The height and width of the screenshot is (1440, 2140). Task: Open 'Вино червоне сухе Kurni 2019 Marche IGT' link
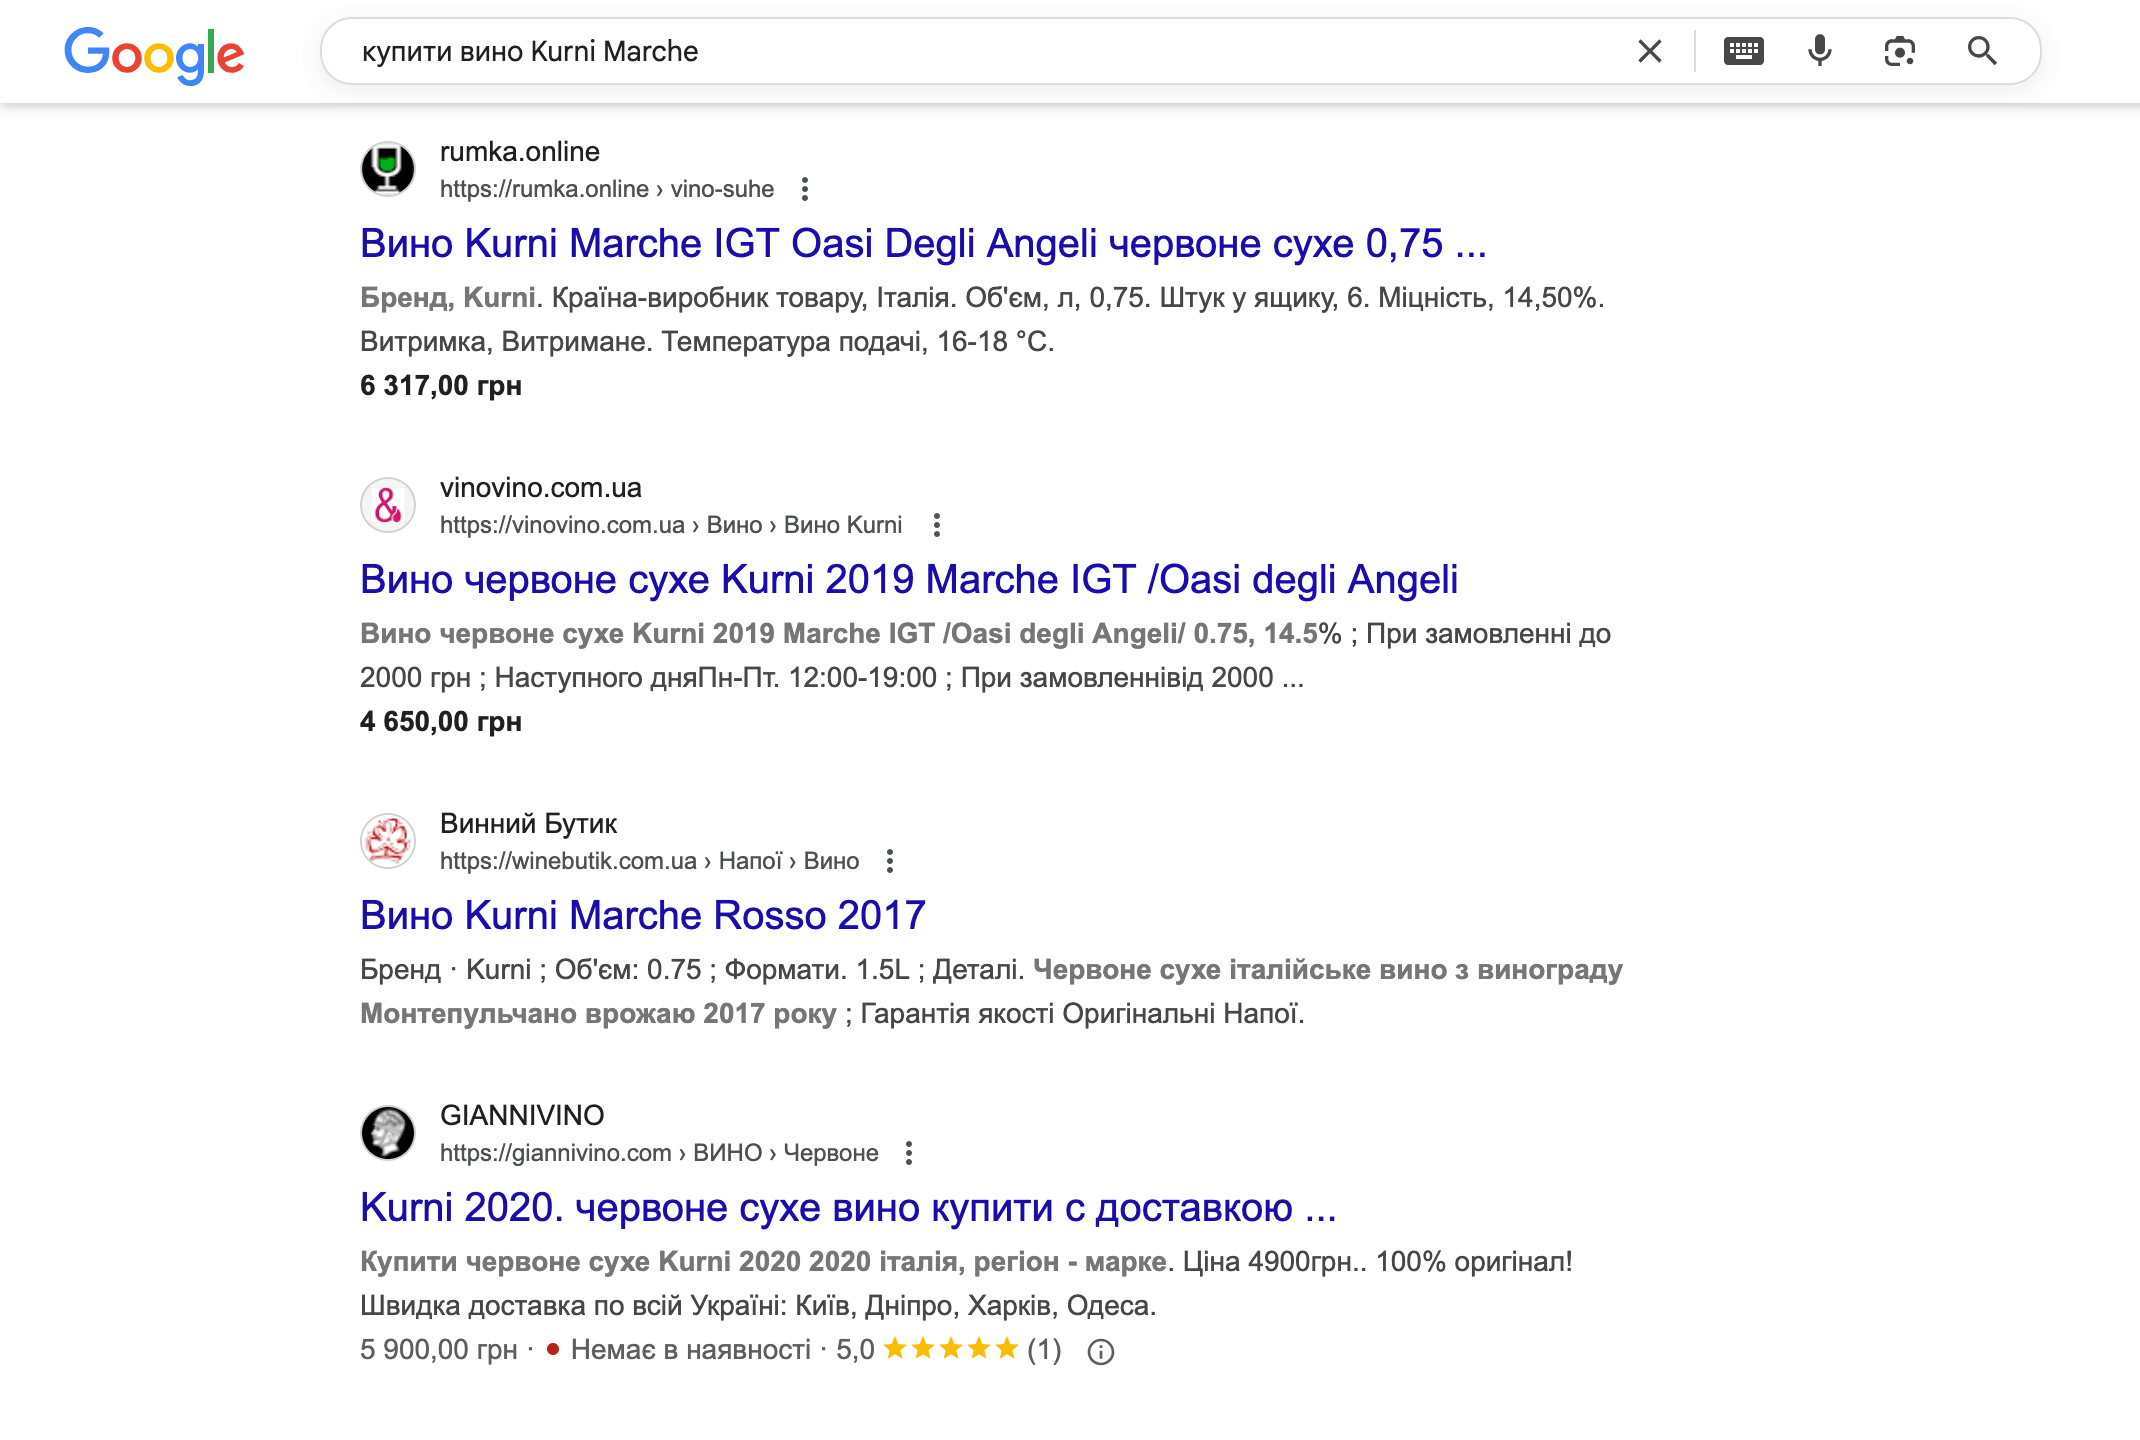click(909, 579)
